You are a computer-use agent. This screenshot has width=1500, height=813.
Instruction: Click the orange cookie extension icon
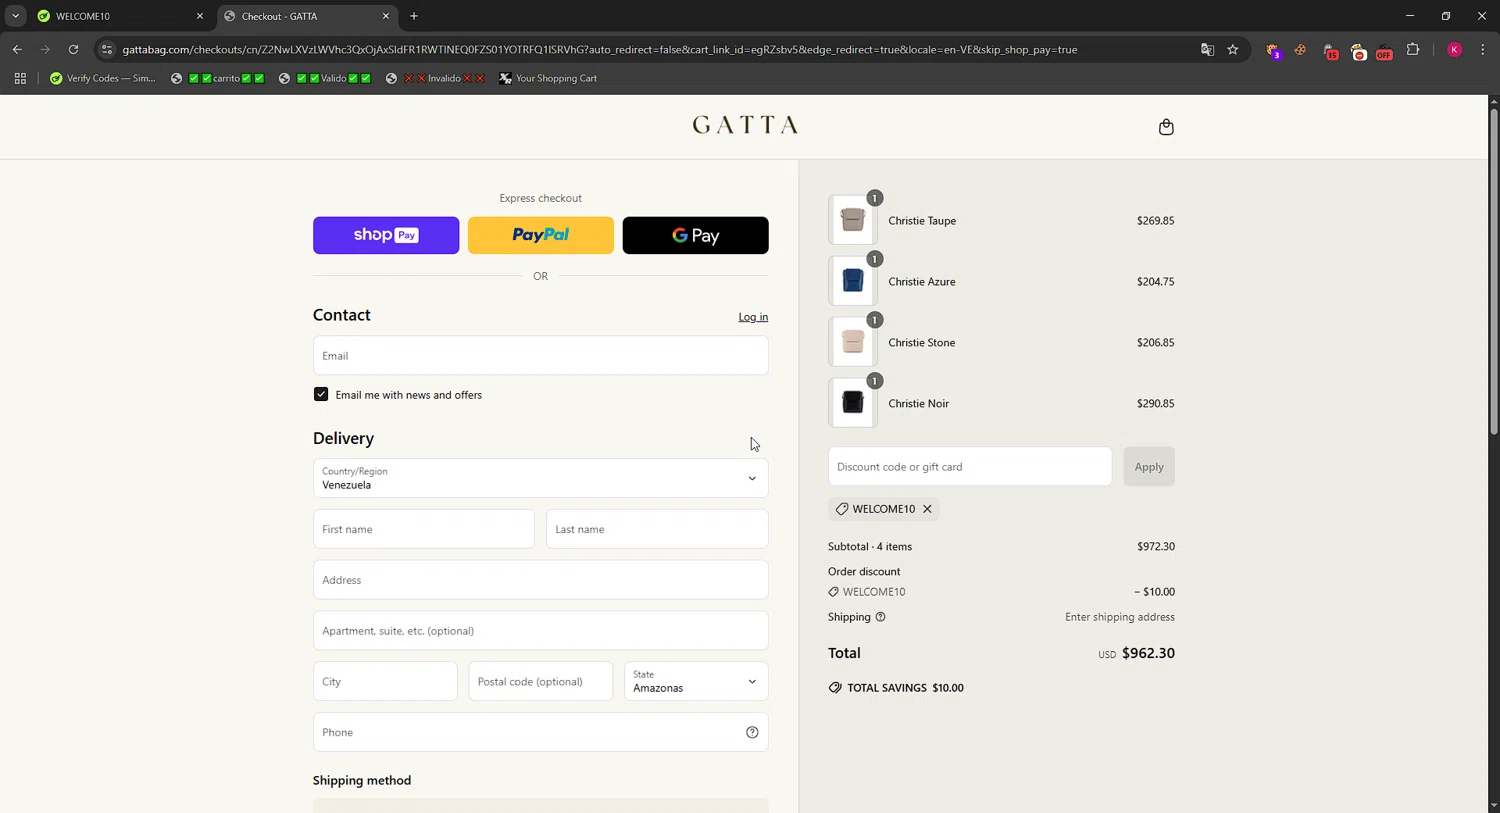tap(1300, 49)
